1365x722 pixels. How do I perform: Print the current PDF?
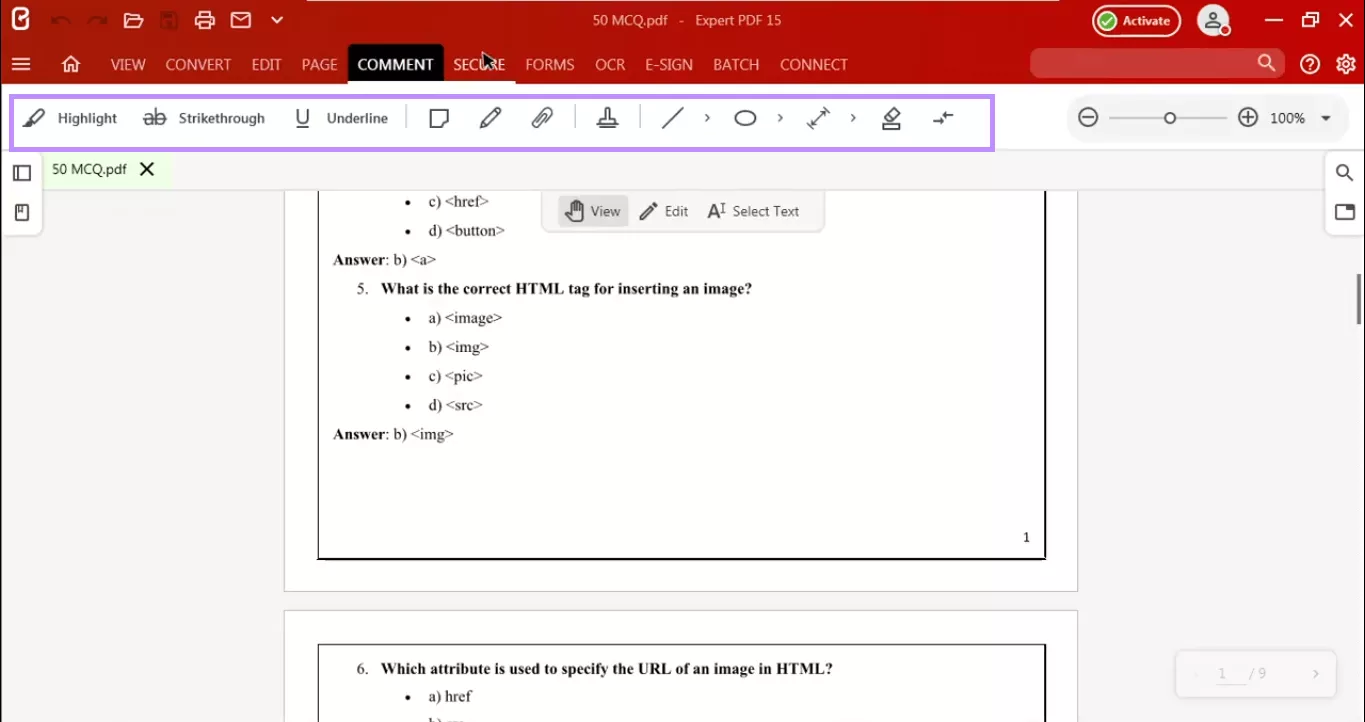point(206,20)
